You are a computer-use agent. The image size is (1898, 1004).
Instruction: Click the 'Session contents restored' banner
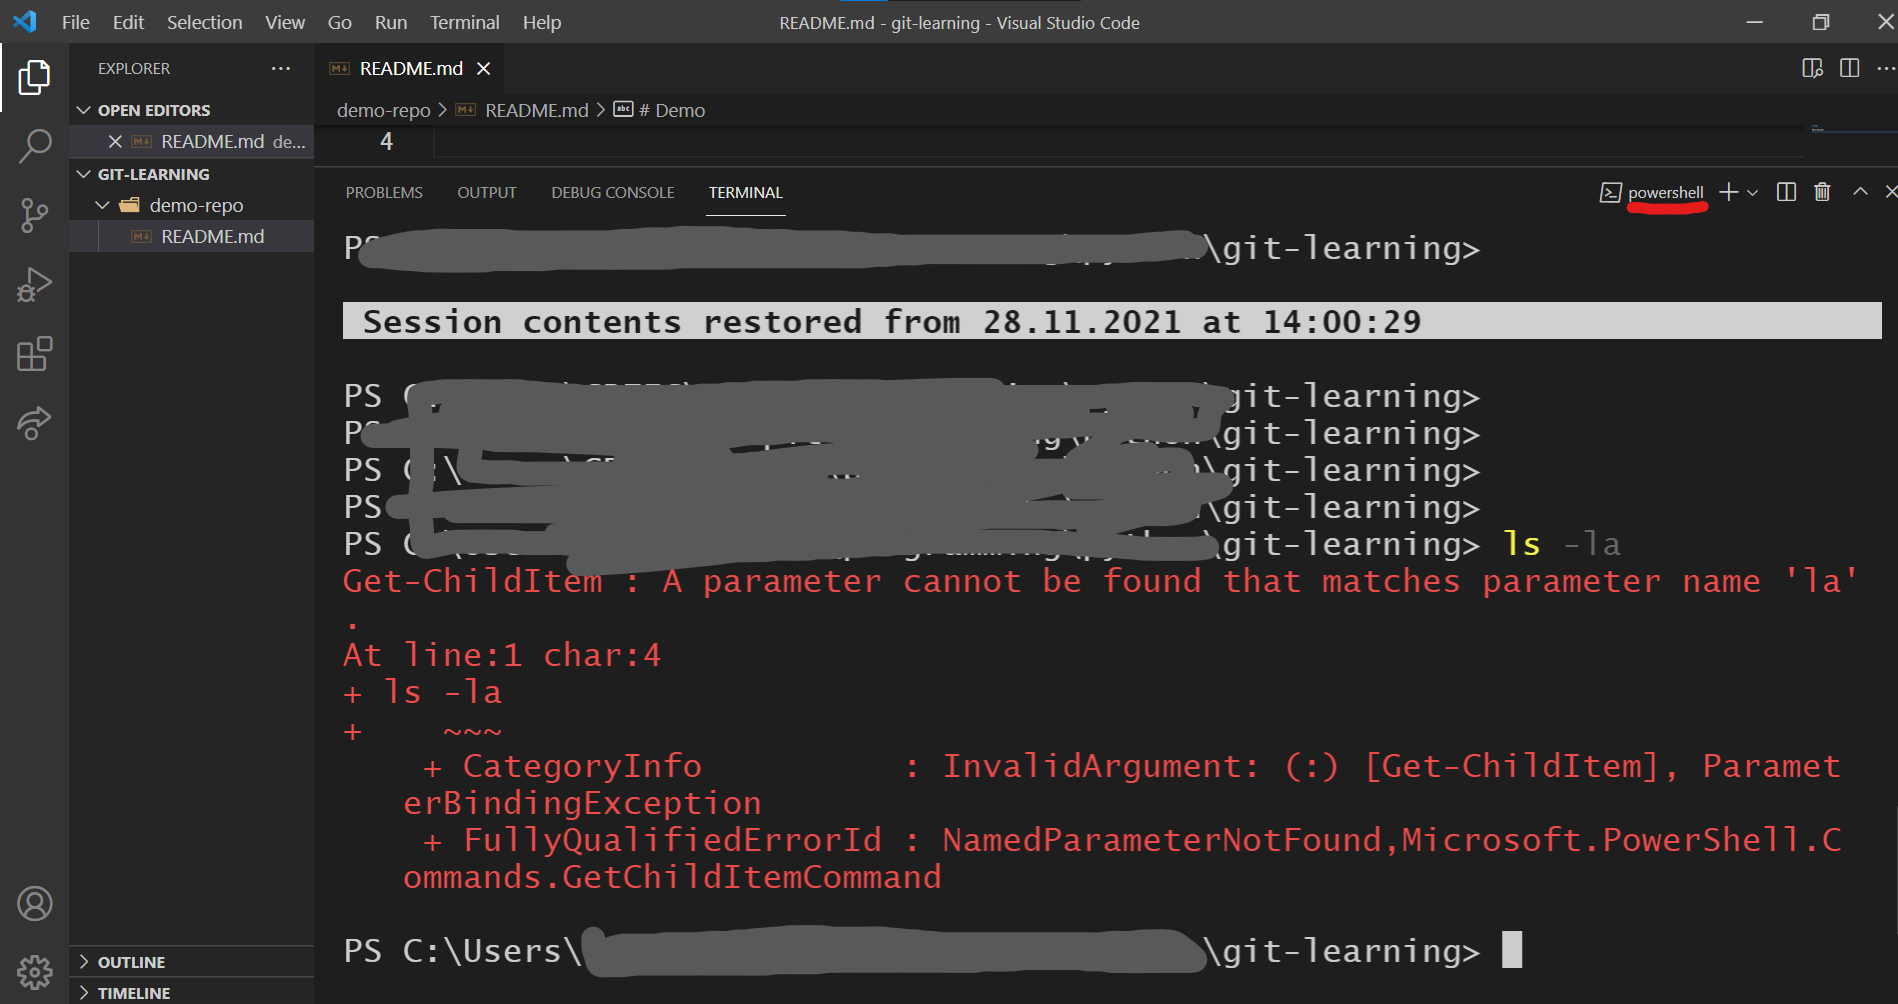pos(1112,321)
